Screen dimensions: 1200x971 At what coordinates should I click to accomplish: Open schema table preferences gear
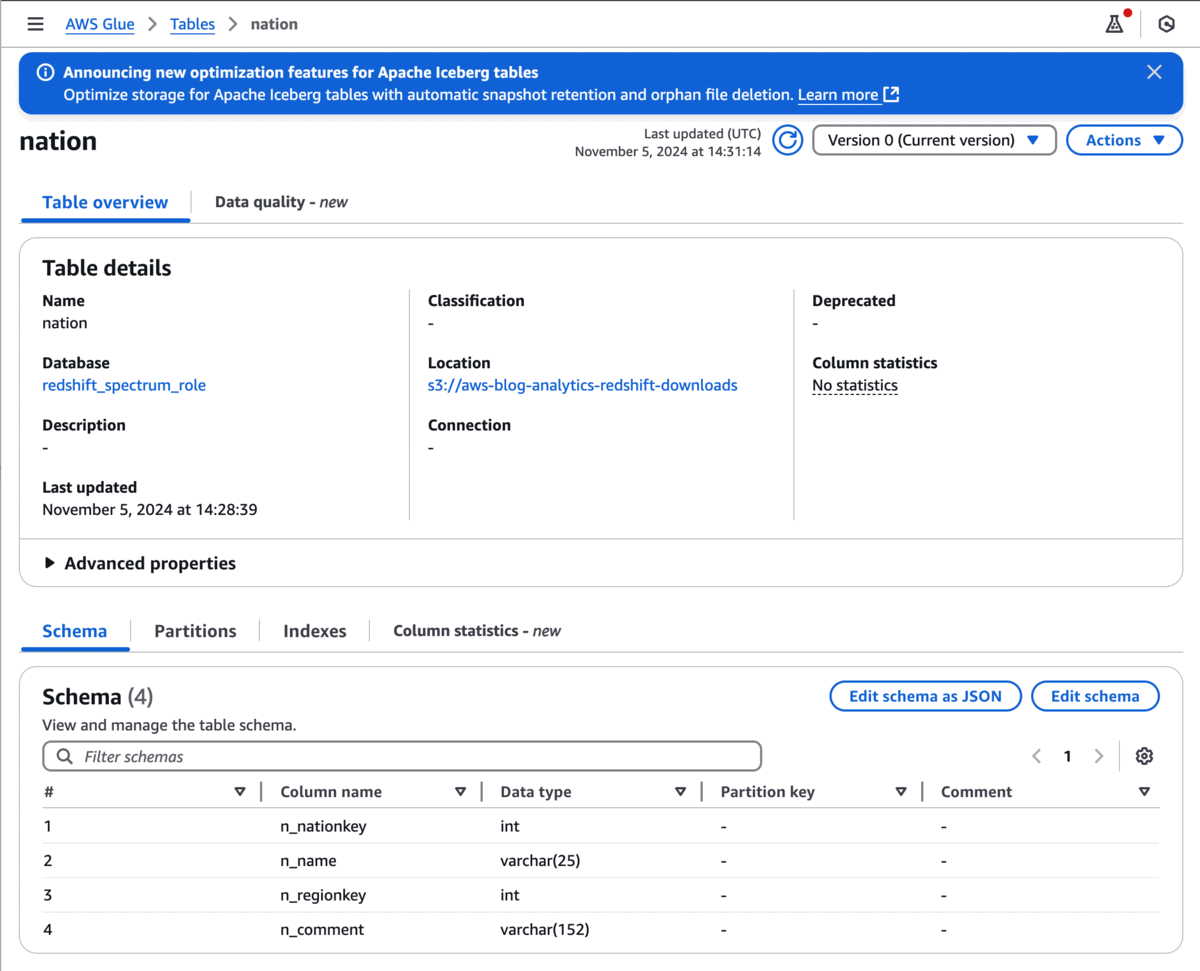[x=1144, y=756]
